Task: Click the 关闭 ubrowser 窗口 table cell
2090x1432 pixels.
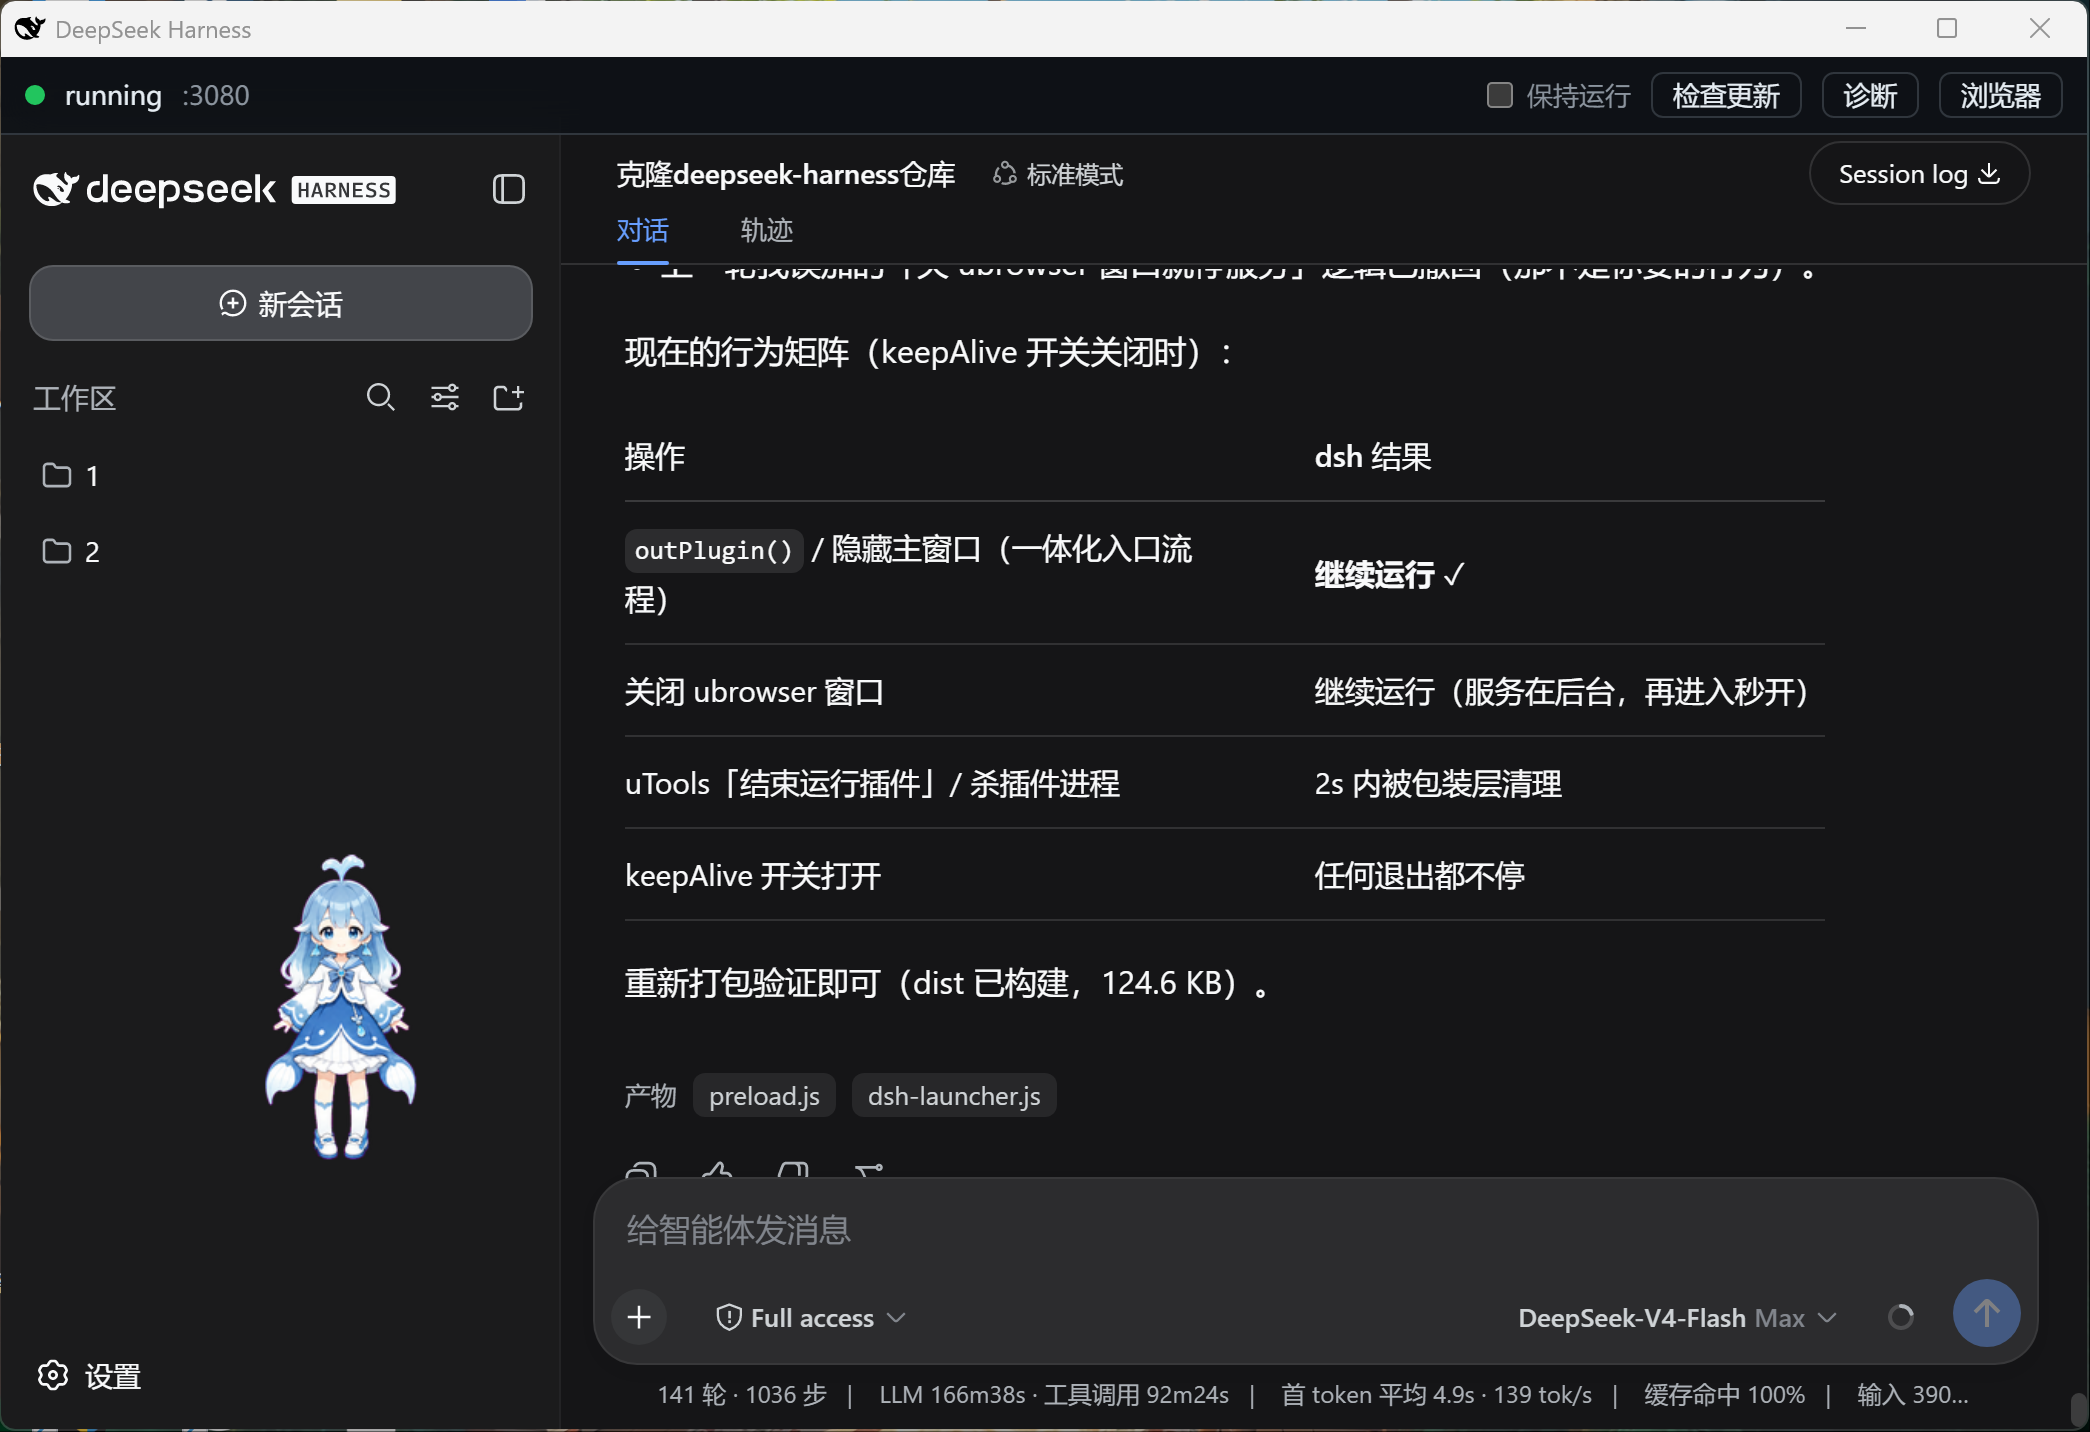Action: (754, 691)
